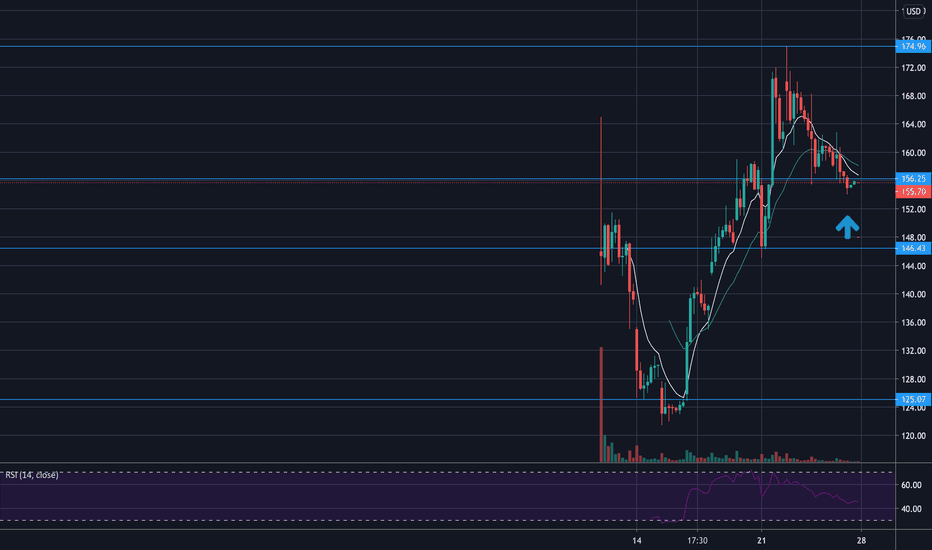Open the RSI (14, close) indicator legend
This screenshot has width=932, height=550.
(x=32, y=475)
